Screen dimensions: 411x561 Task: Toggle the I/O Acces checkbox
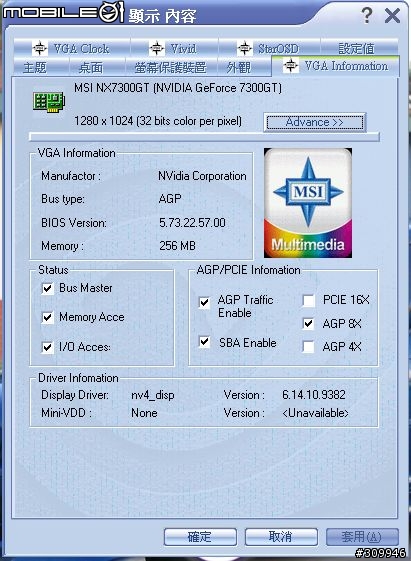coord(48,347)
